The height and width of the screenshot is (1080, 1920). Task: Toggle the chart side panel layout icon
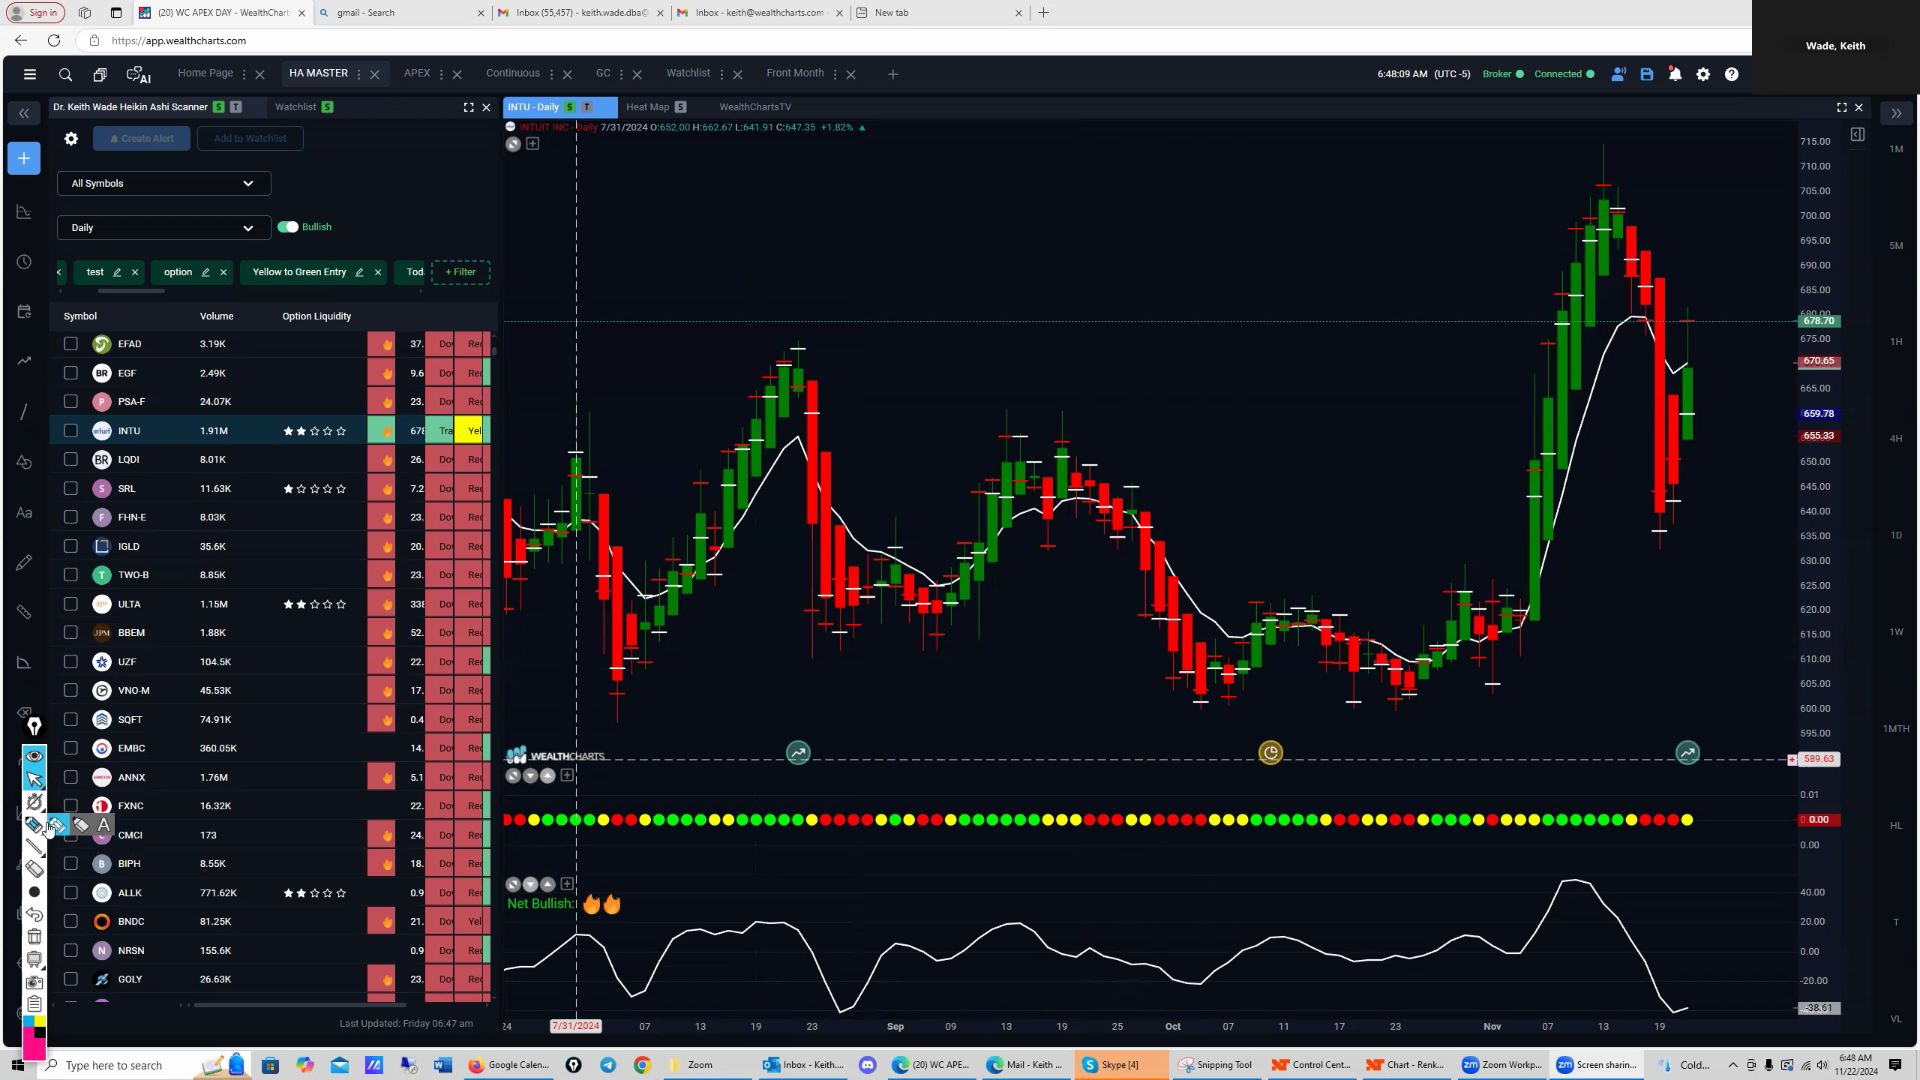[x=1857, y=135]
